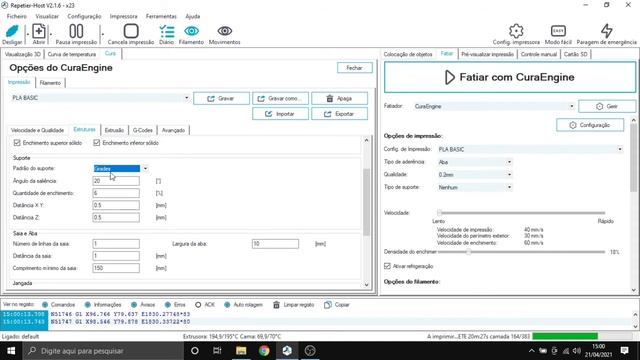Toggle Filamento visibility eye icon

coord(191,31)
